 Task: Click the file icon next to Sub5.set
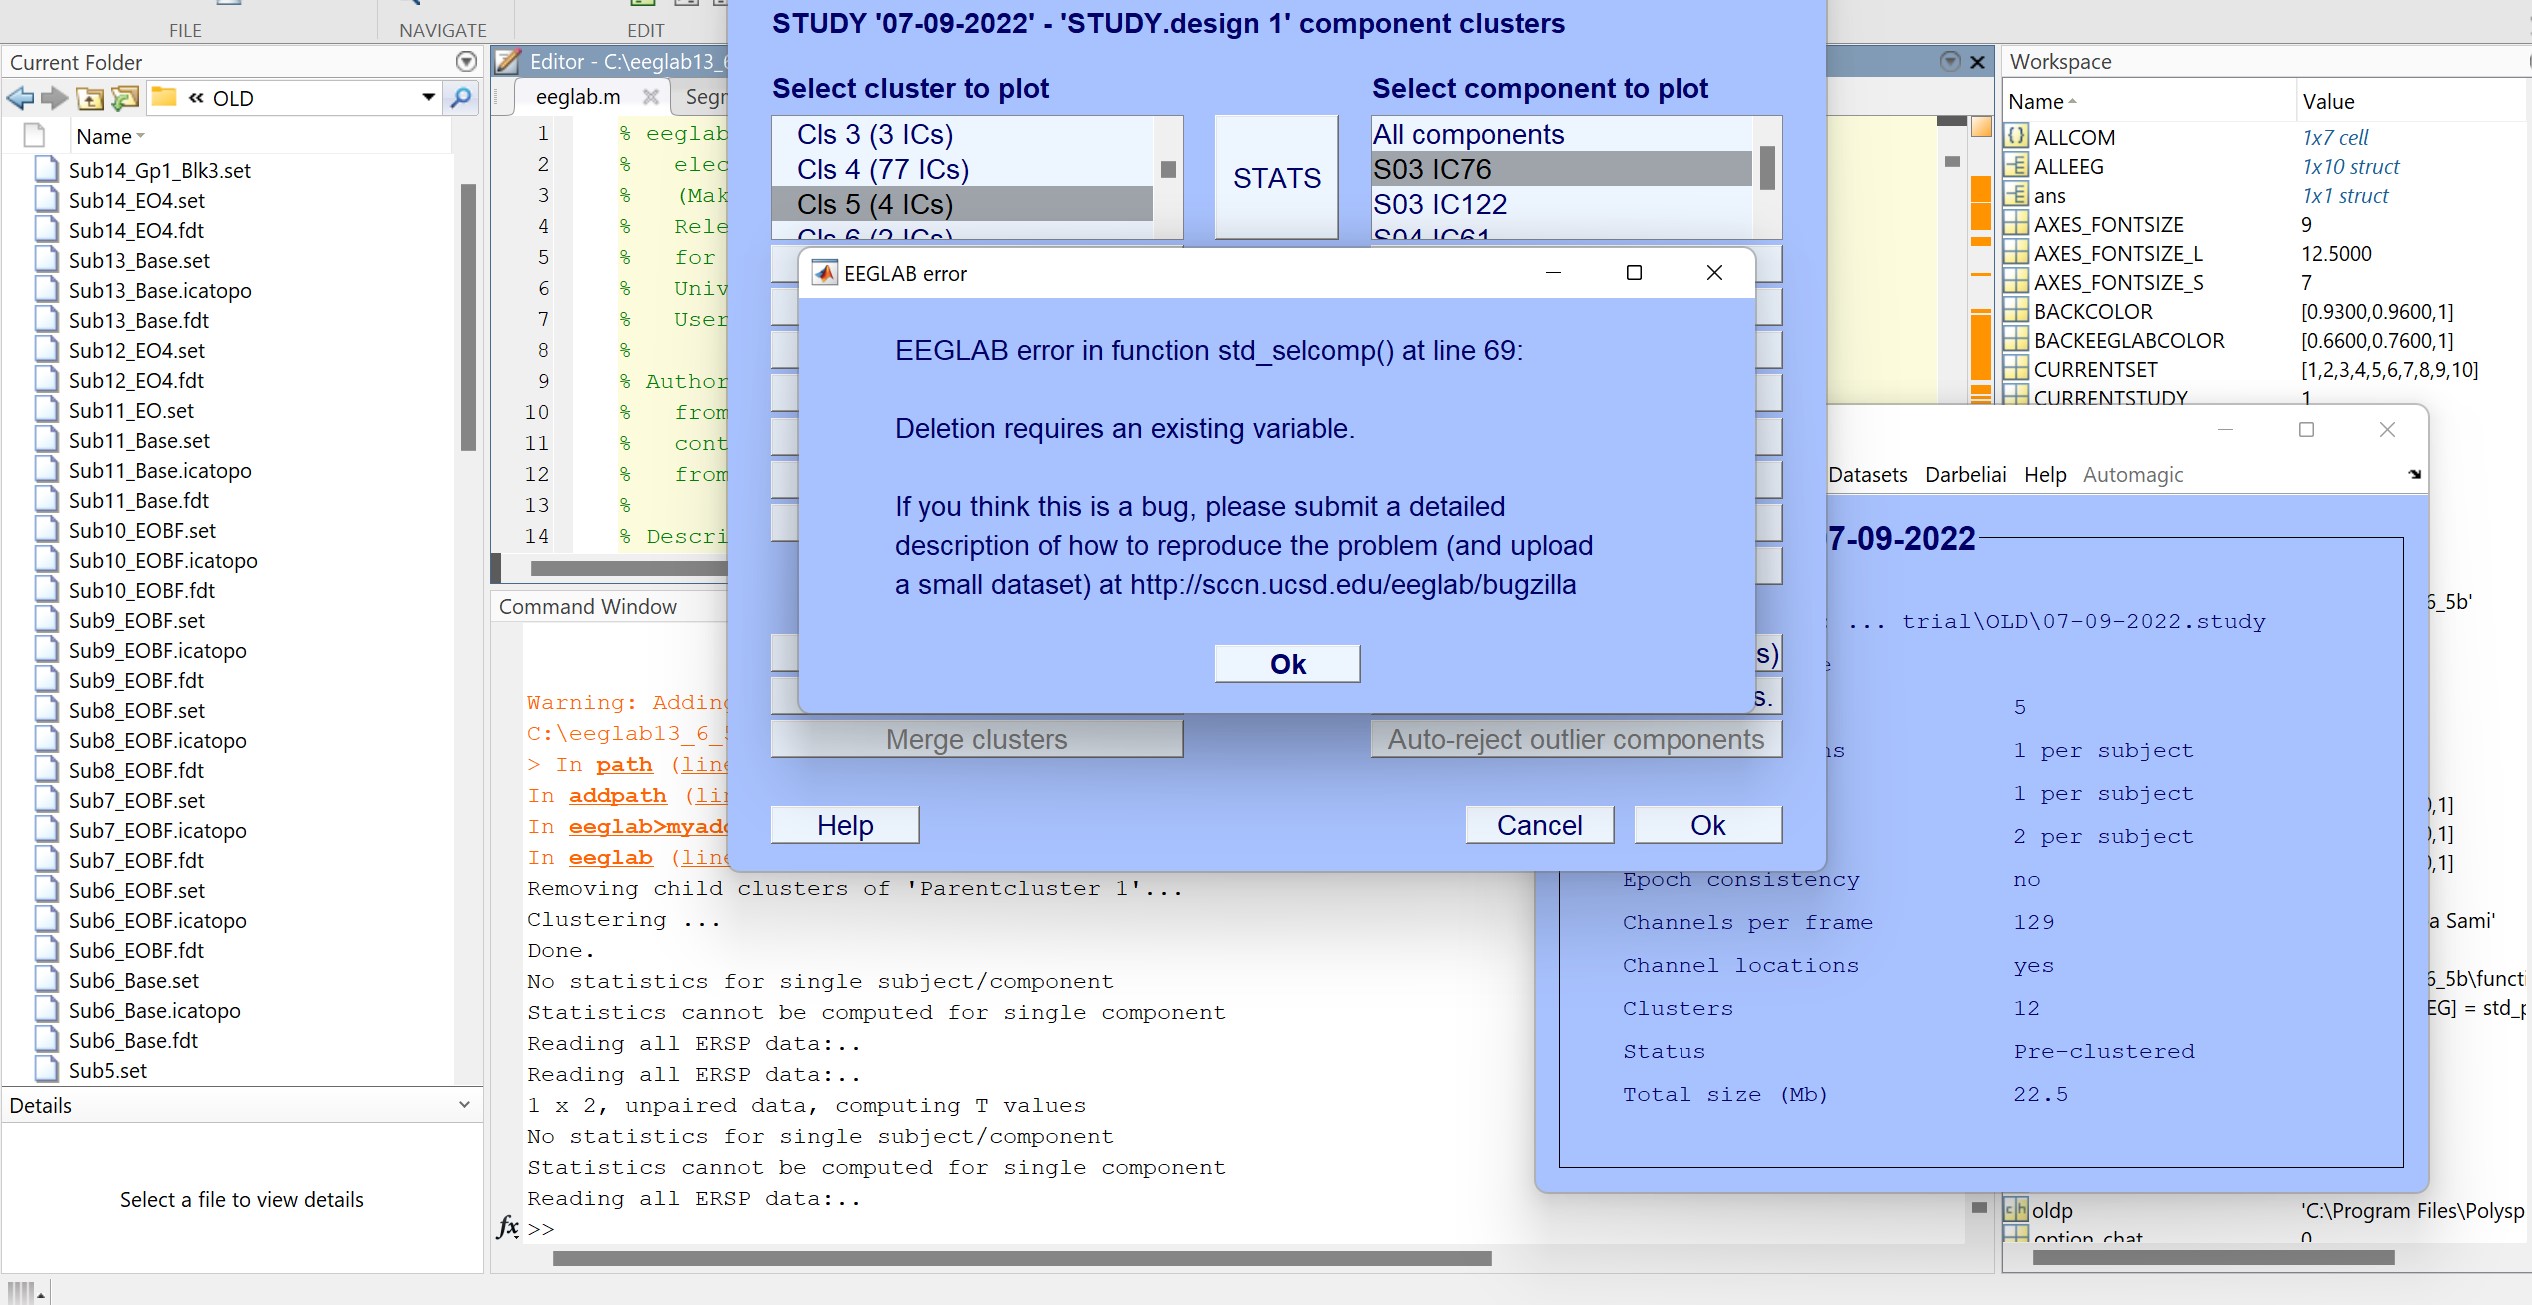click(46, 1070)
